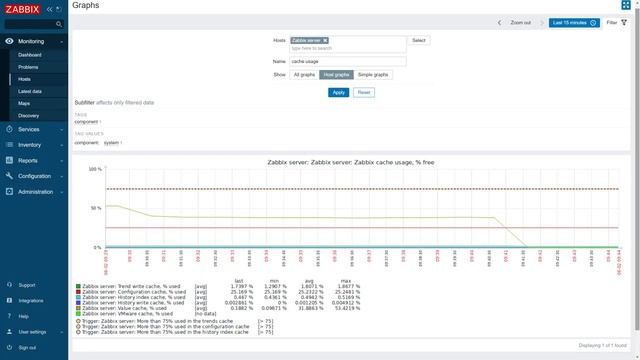Click the clock icon in time selector
This screenshot has height=360, width=640.
pyautogui.click(x=593, y=23)
